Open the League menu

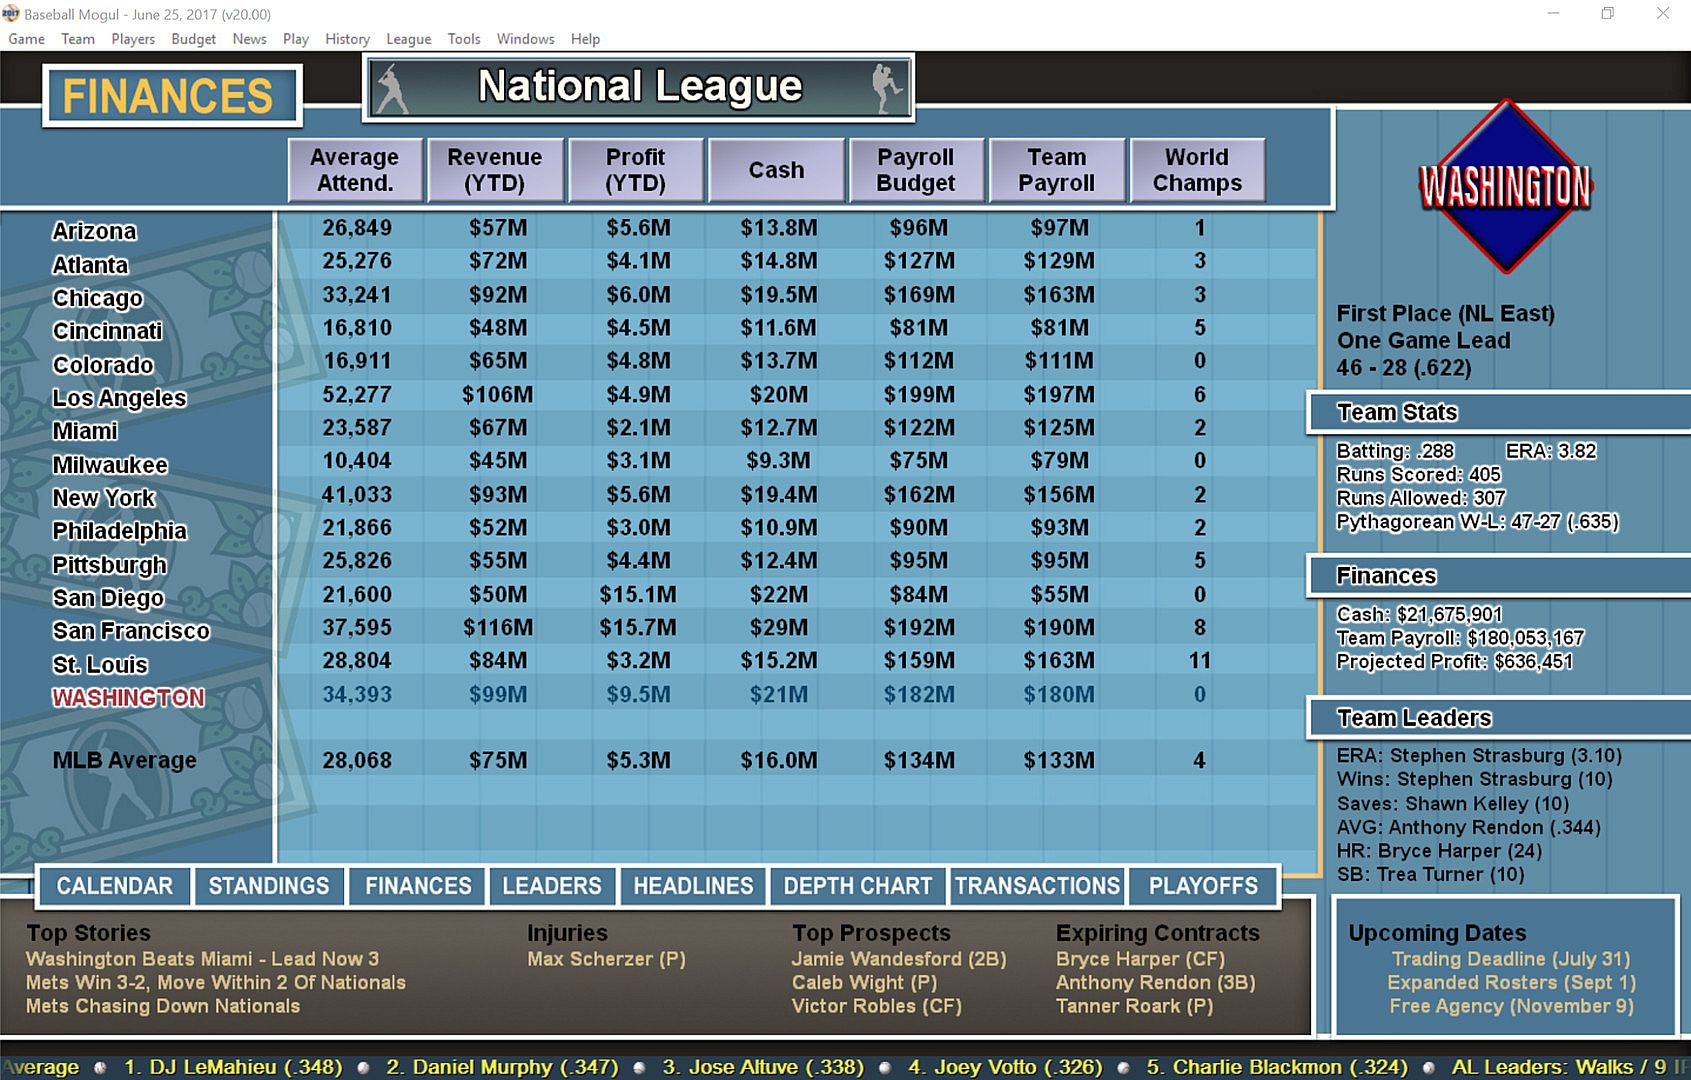click(409, 39)
